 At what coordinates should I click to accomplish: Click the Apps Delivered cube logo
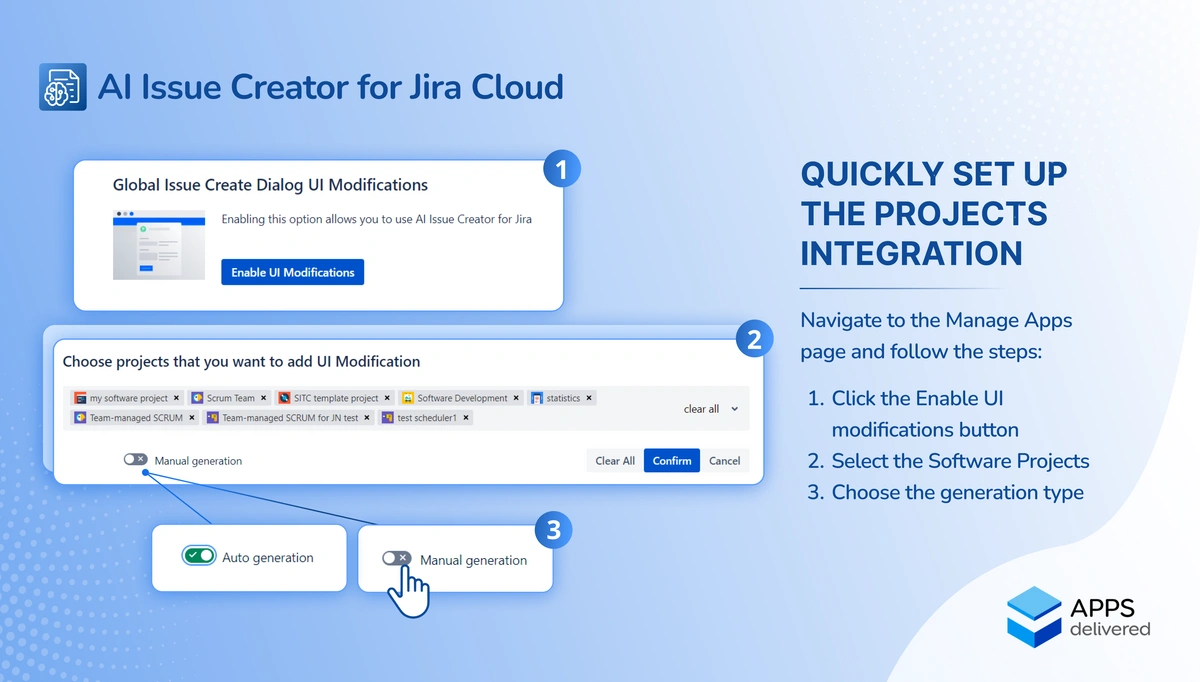click(x=1034, y=617)
